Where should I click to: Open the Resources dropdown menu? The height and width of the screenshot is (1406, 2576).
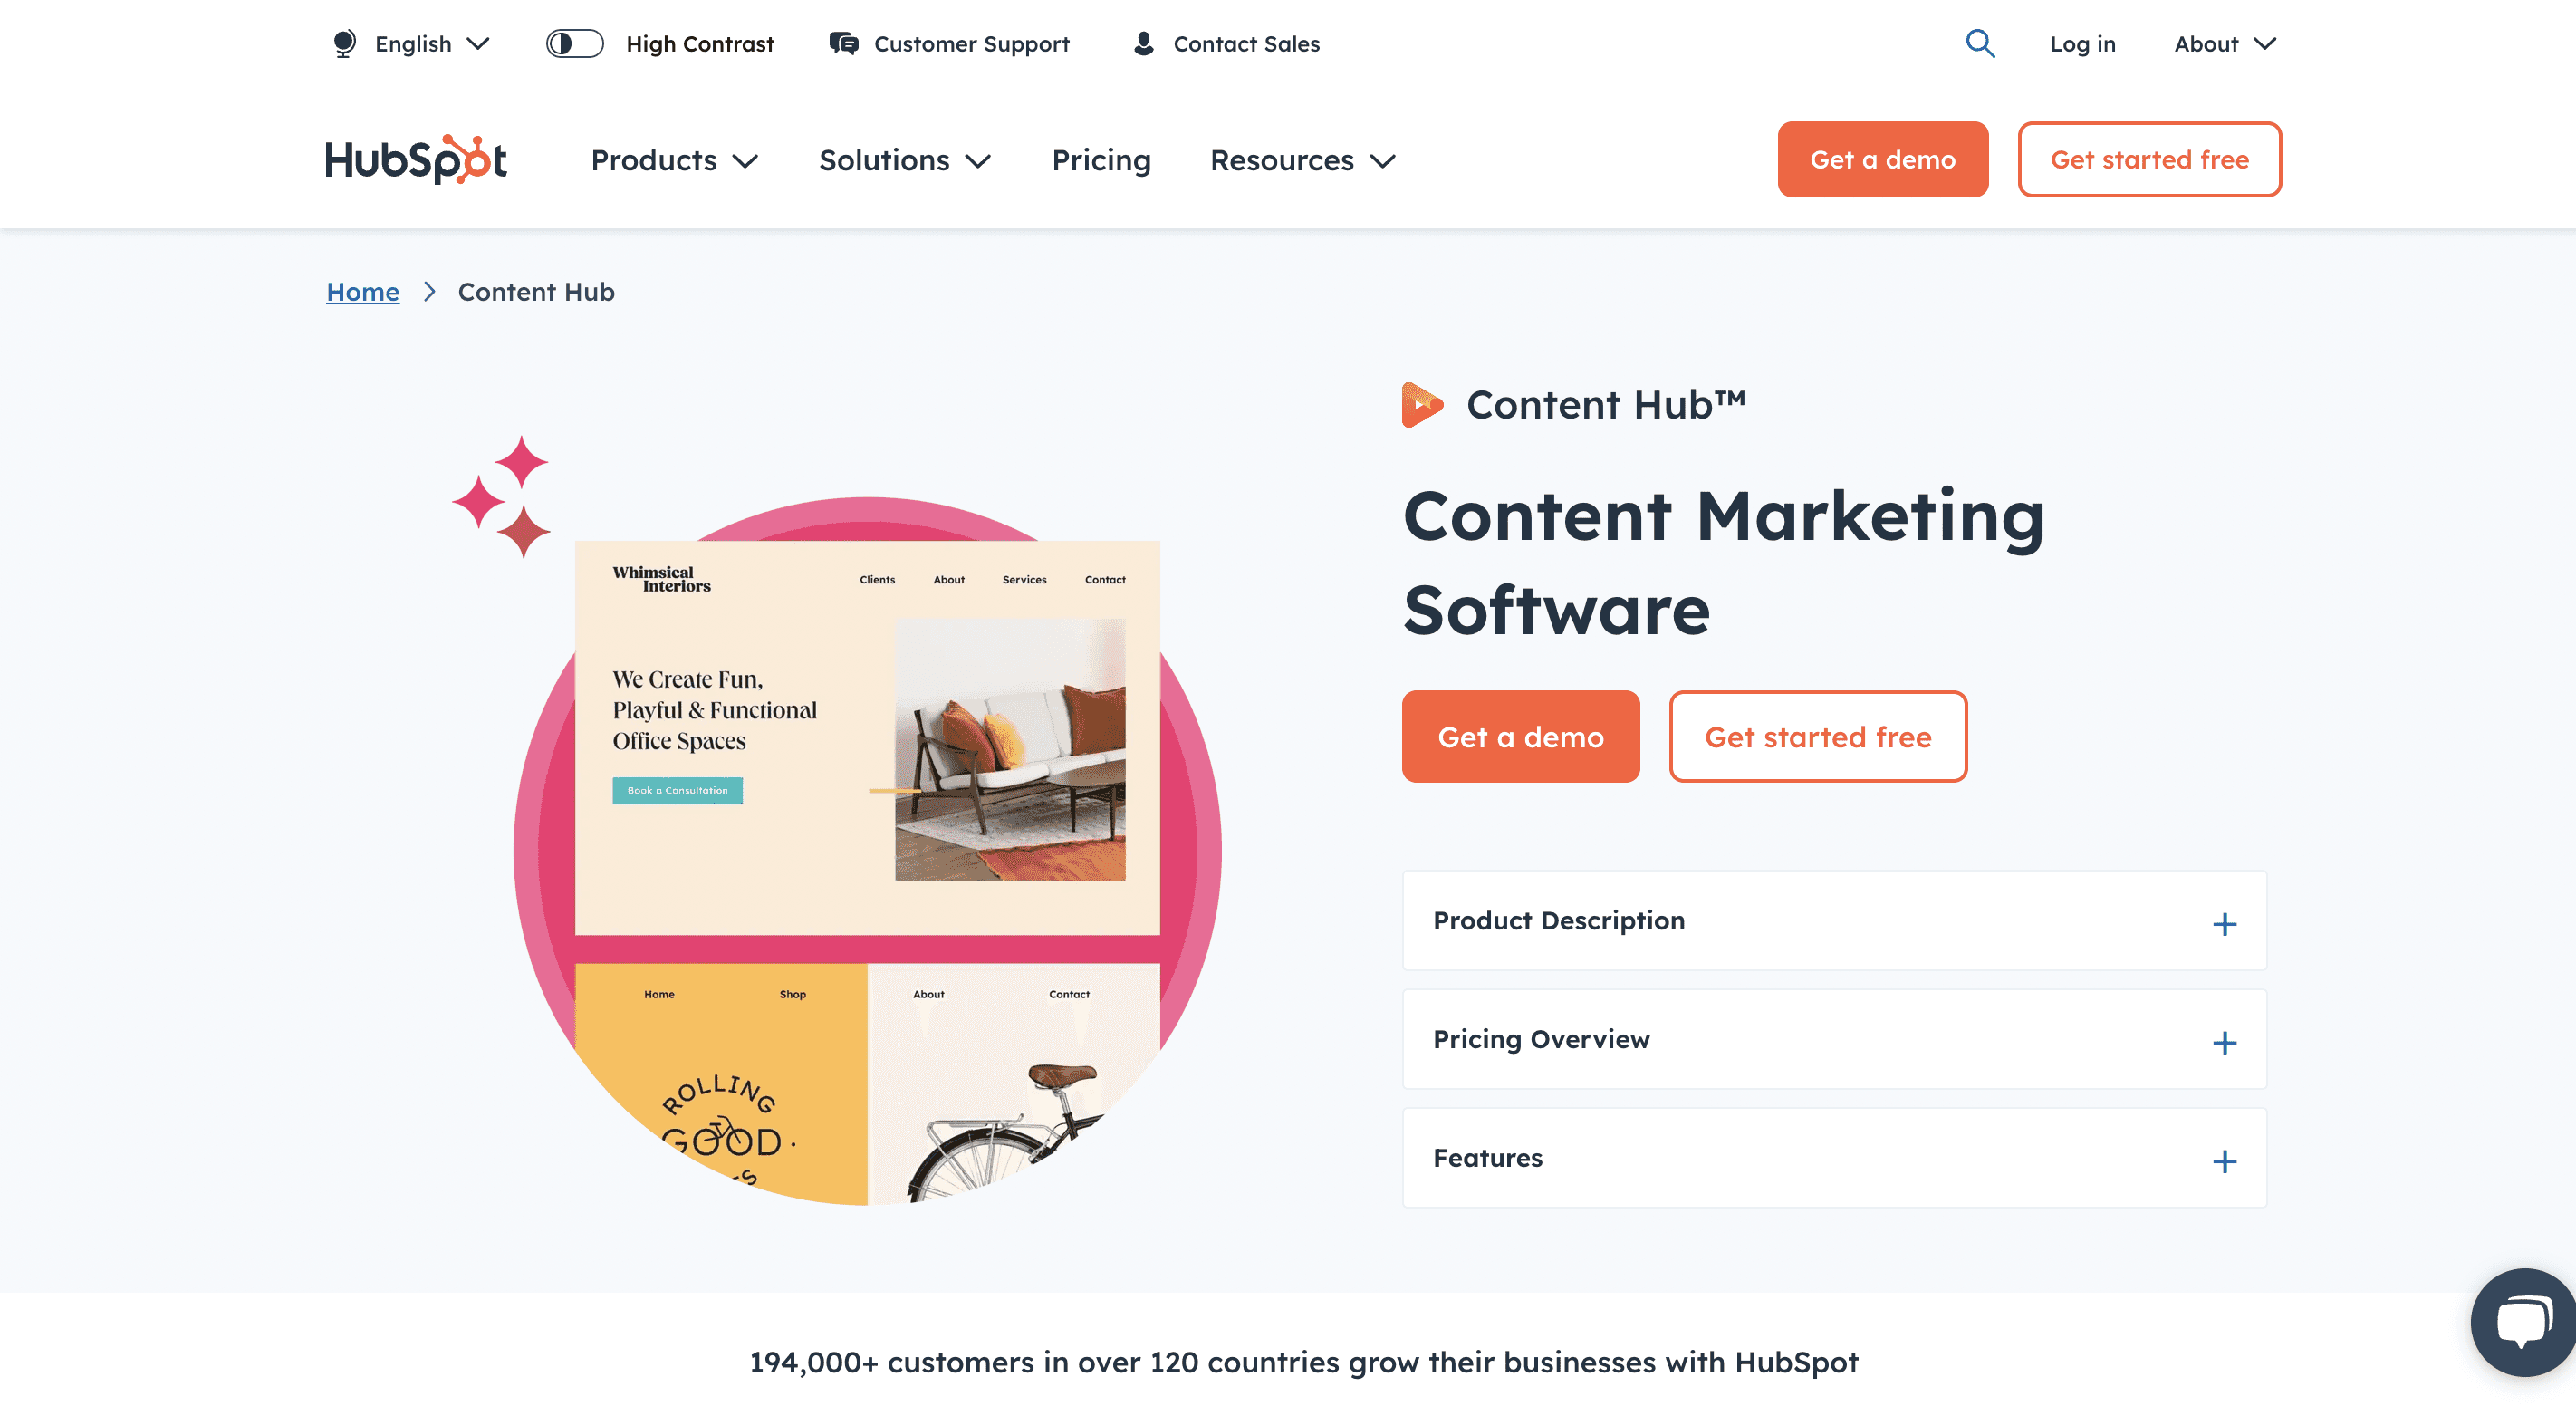pos(1303,159)
